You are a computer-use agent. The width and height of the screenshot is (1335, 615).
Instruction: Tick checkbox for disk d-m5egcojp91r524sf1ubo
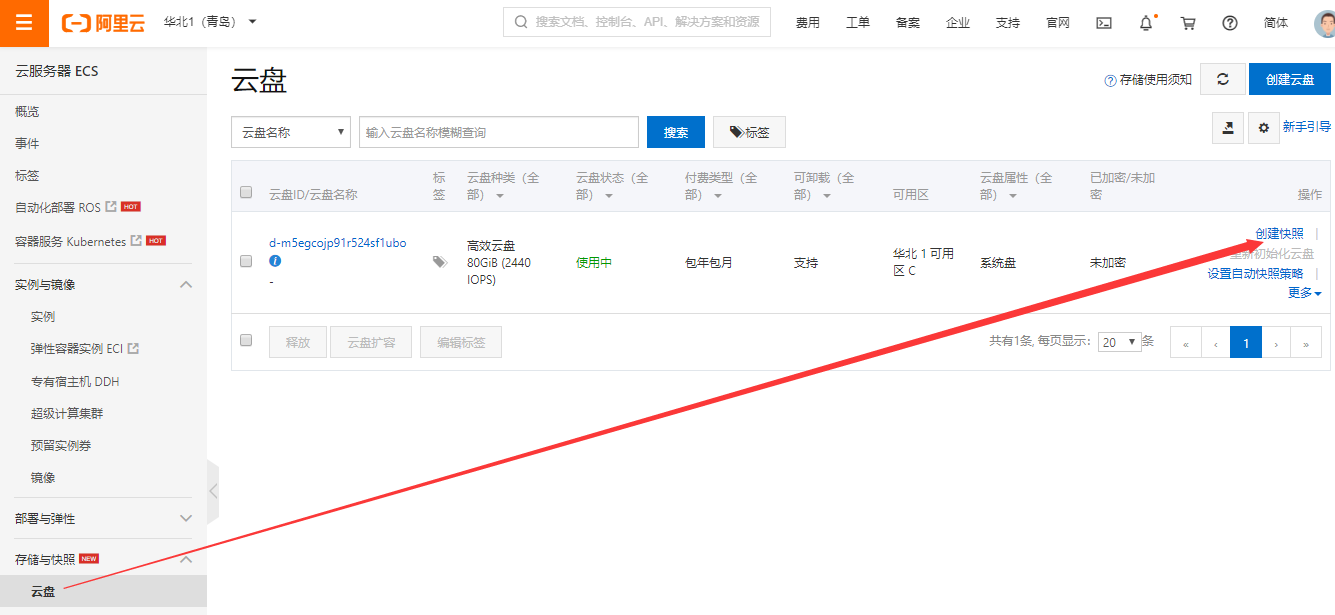point(246,261)
